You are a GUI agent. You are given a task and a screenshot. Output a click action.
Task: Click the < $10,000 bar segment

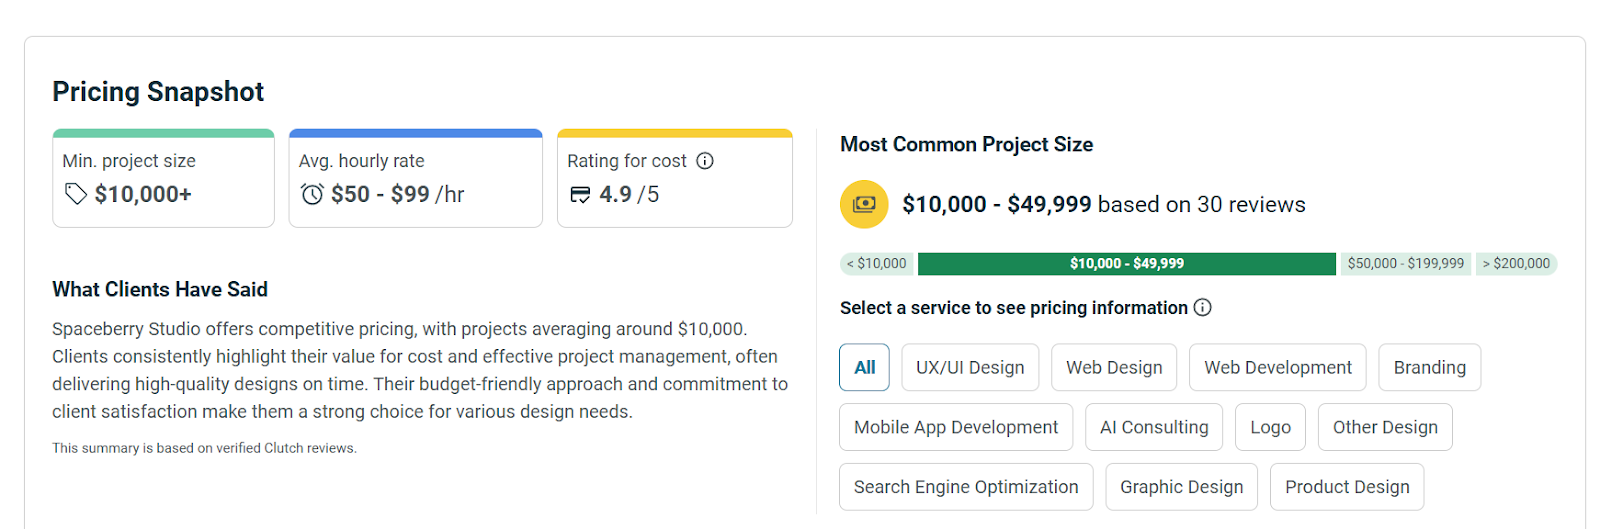(877, 264)
